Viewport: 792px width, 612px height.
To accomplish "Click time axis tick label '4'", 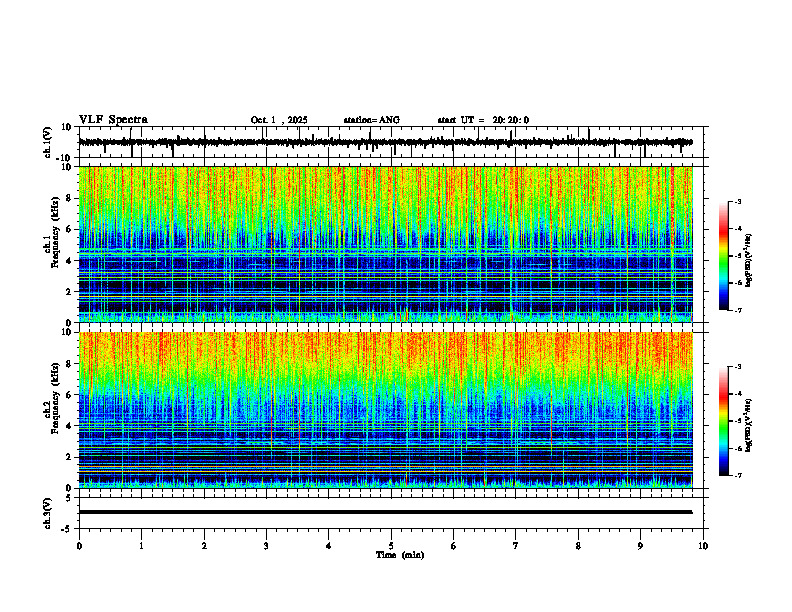I will click(329, 546).
